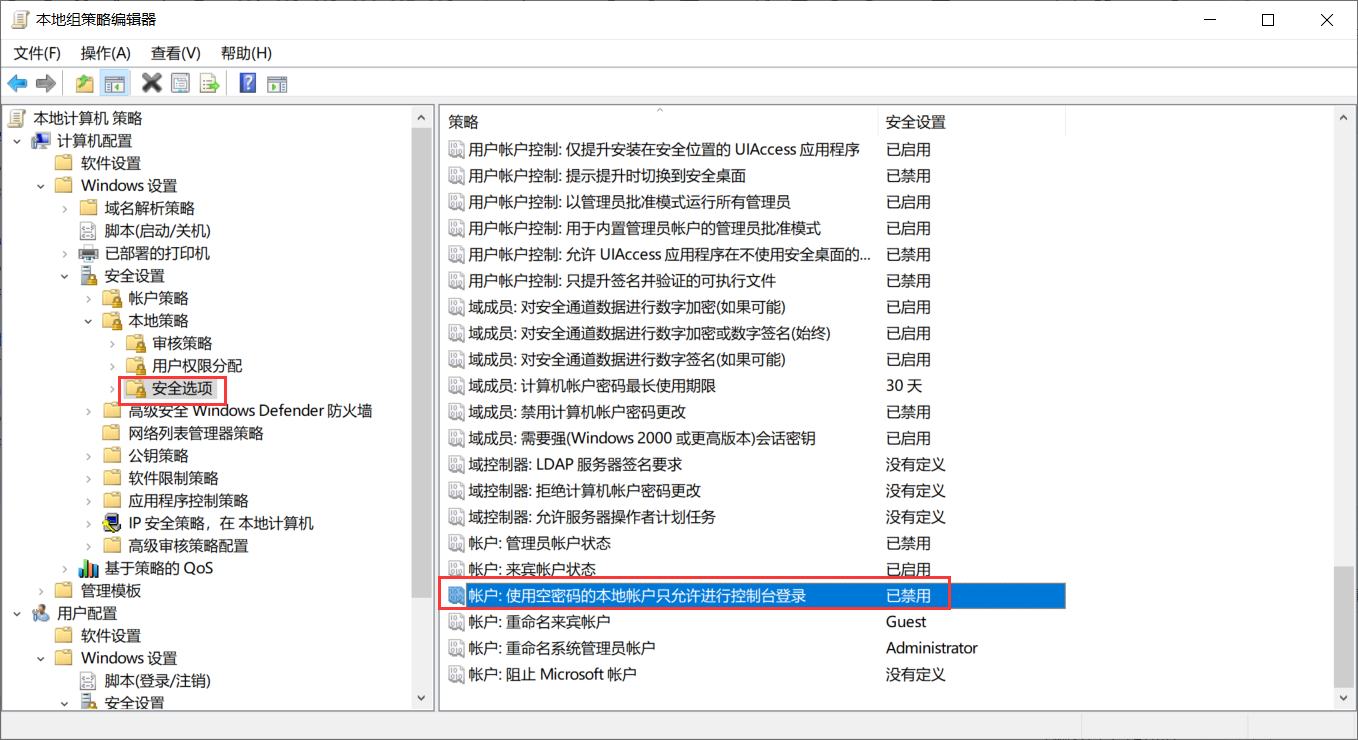The width and height of the screenshot is (1358, 740).
Task: Click the 帐户策略 folder icon
Action: click(x=112, y=298)
